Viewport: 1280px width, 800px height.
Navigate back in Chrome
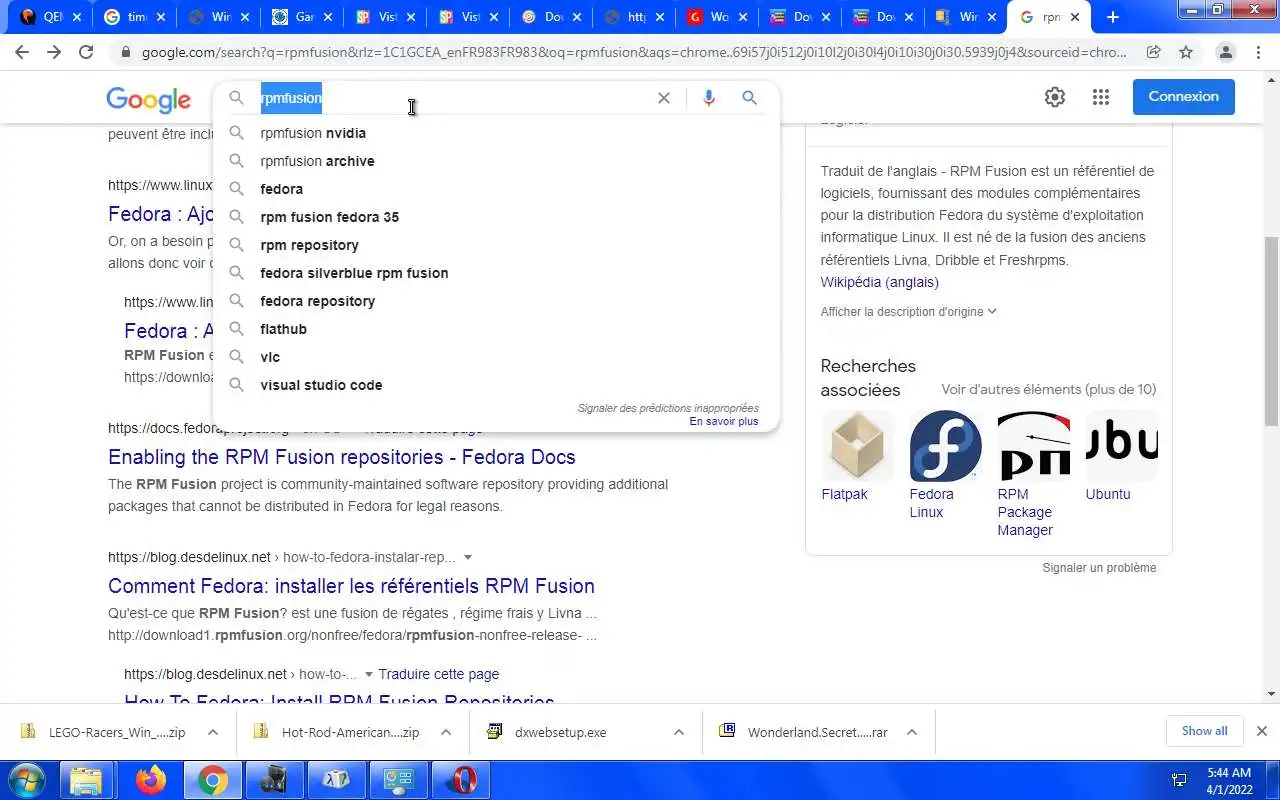(x=22, y=53)
